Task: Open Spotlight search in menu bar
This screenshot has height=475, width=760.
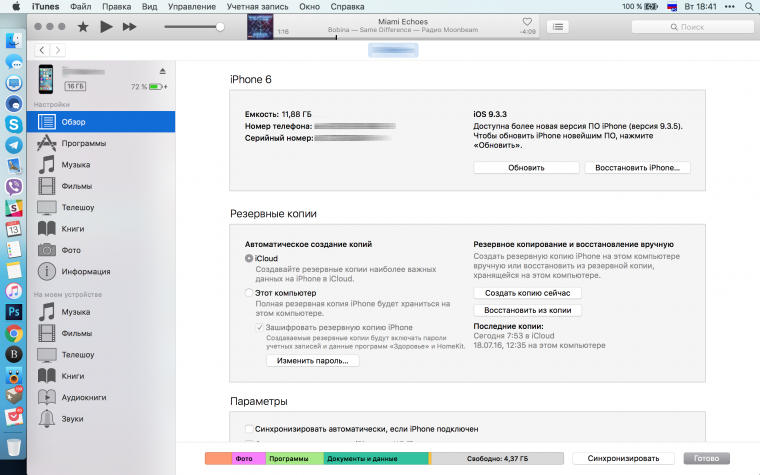Action: click(749, 6)
